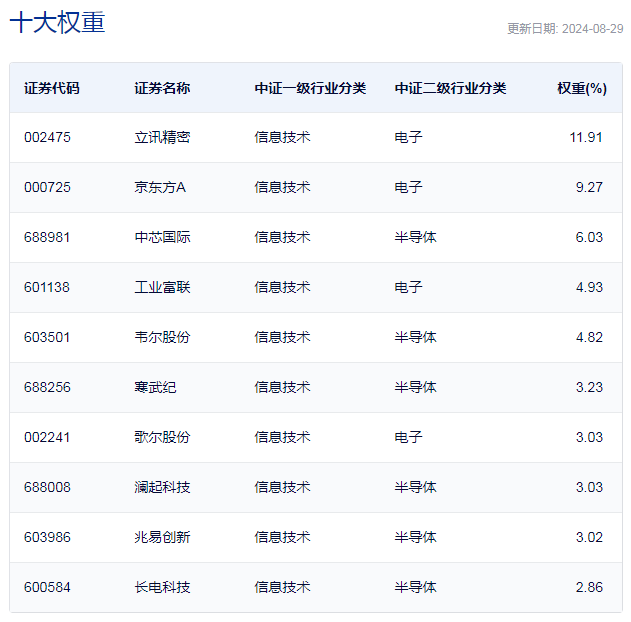631x622 pixels.
Task: Click weight value 11.91
Action: click(586, 137)
